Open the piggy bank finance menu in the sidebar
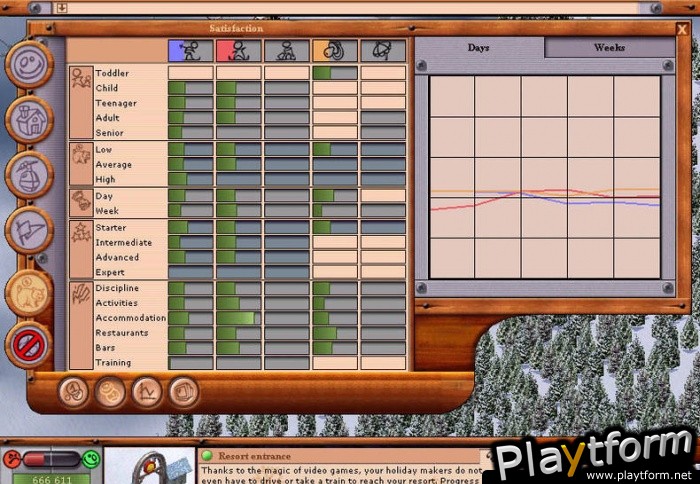 (29, 293)
